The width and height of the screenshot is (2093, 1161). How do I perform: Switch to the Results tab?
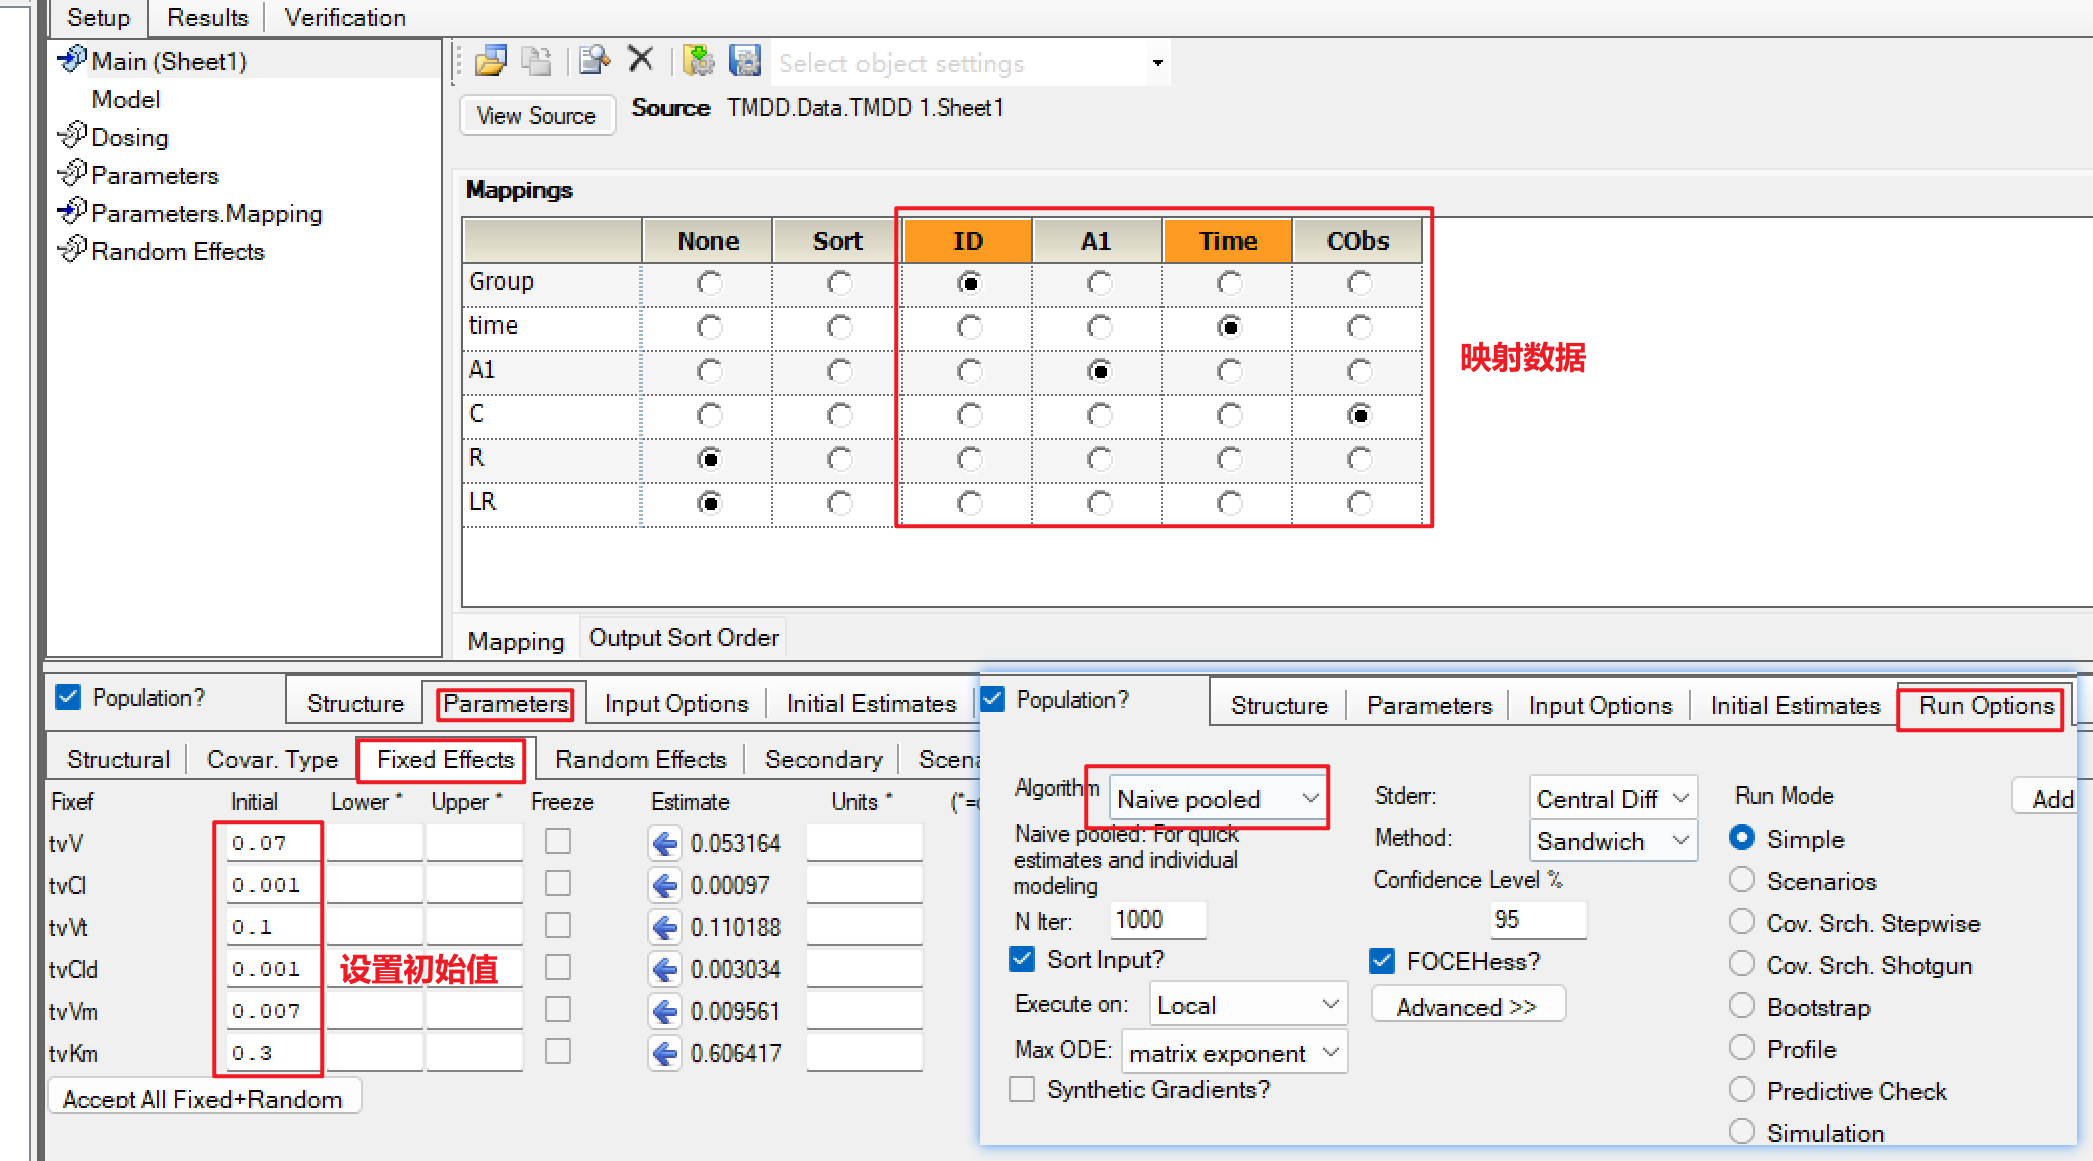click(x=207, y=18)
